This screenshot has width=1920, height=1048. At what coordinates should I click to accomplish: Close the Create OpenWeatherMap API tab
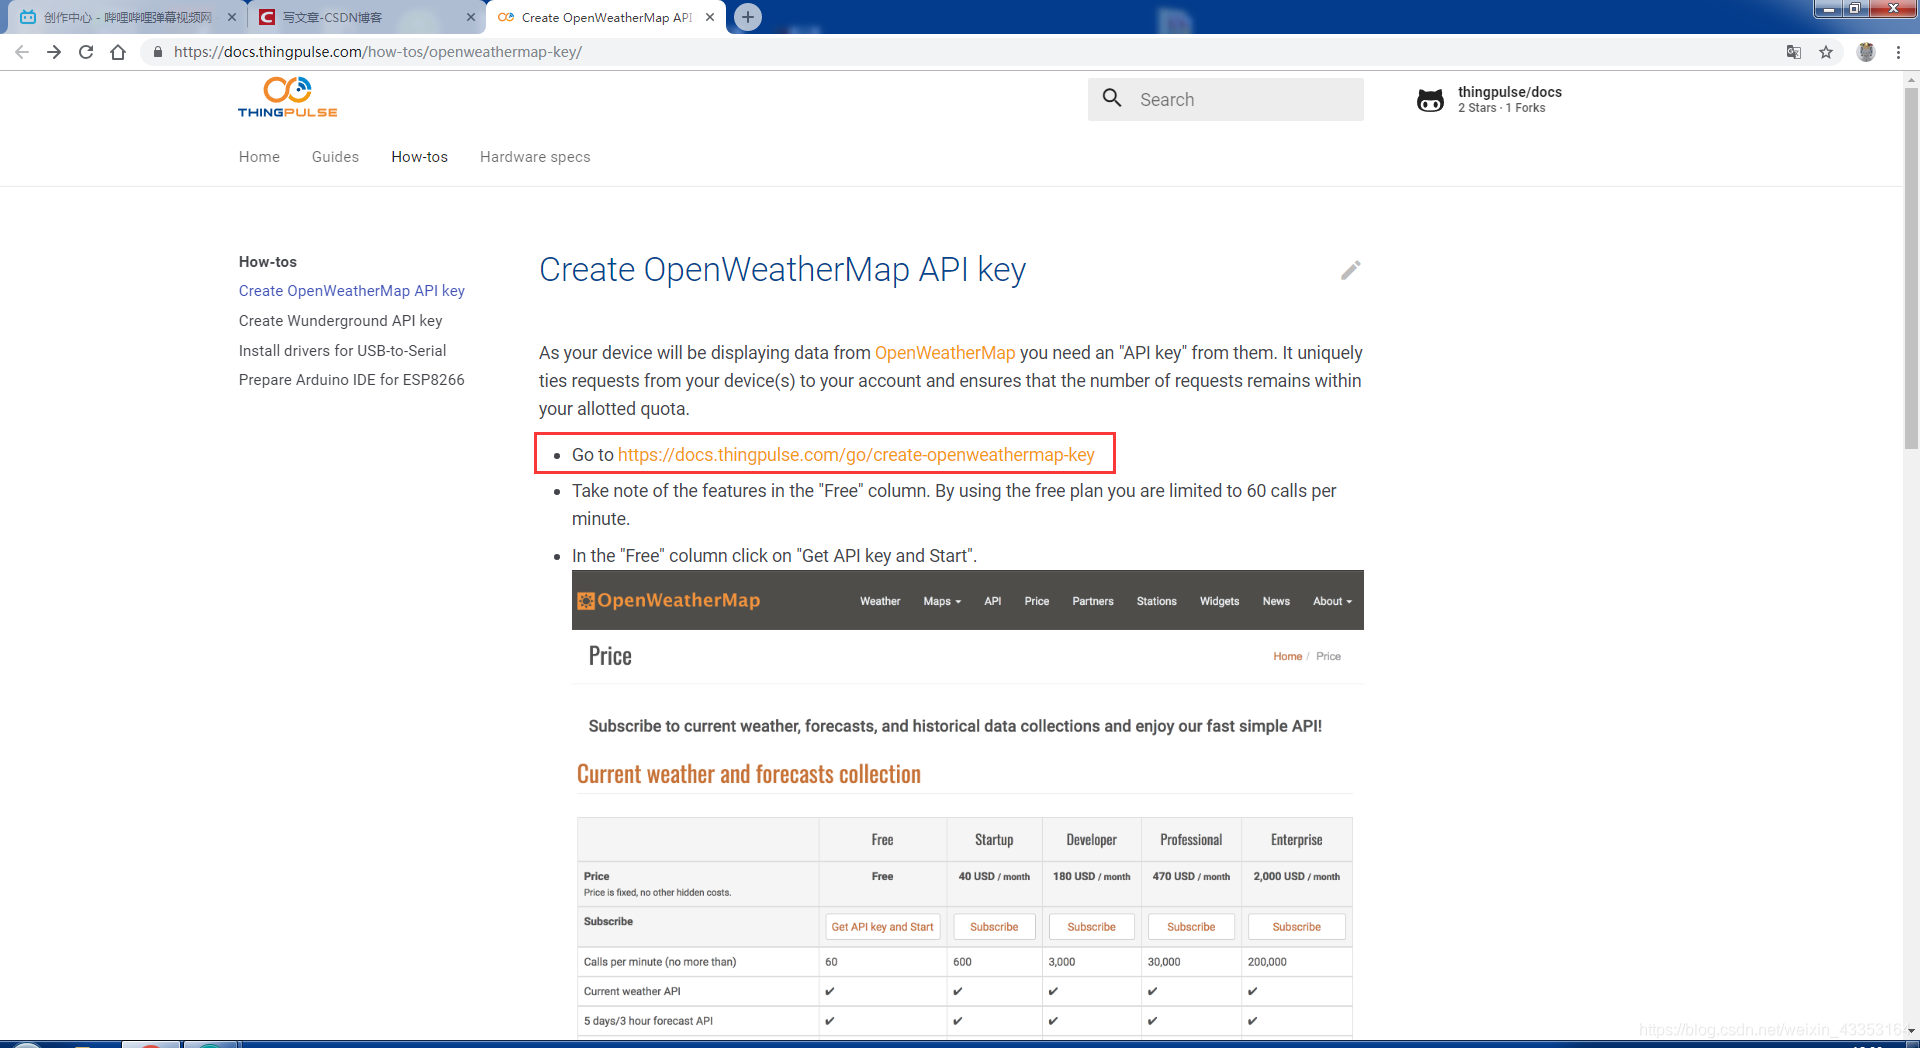pos(710,17)
